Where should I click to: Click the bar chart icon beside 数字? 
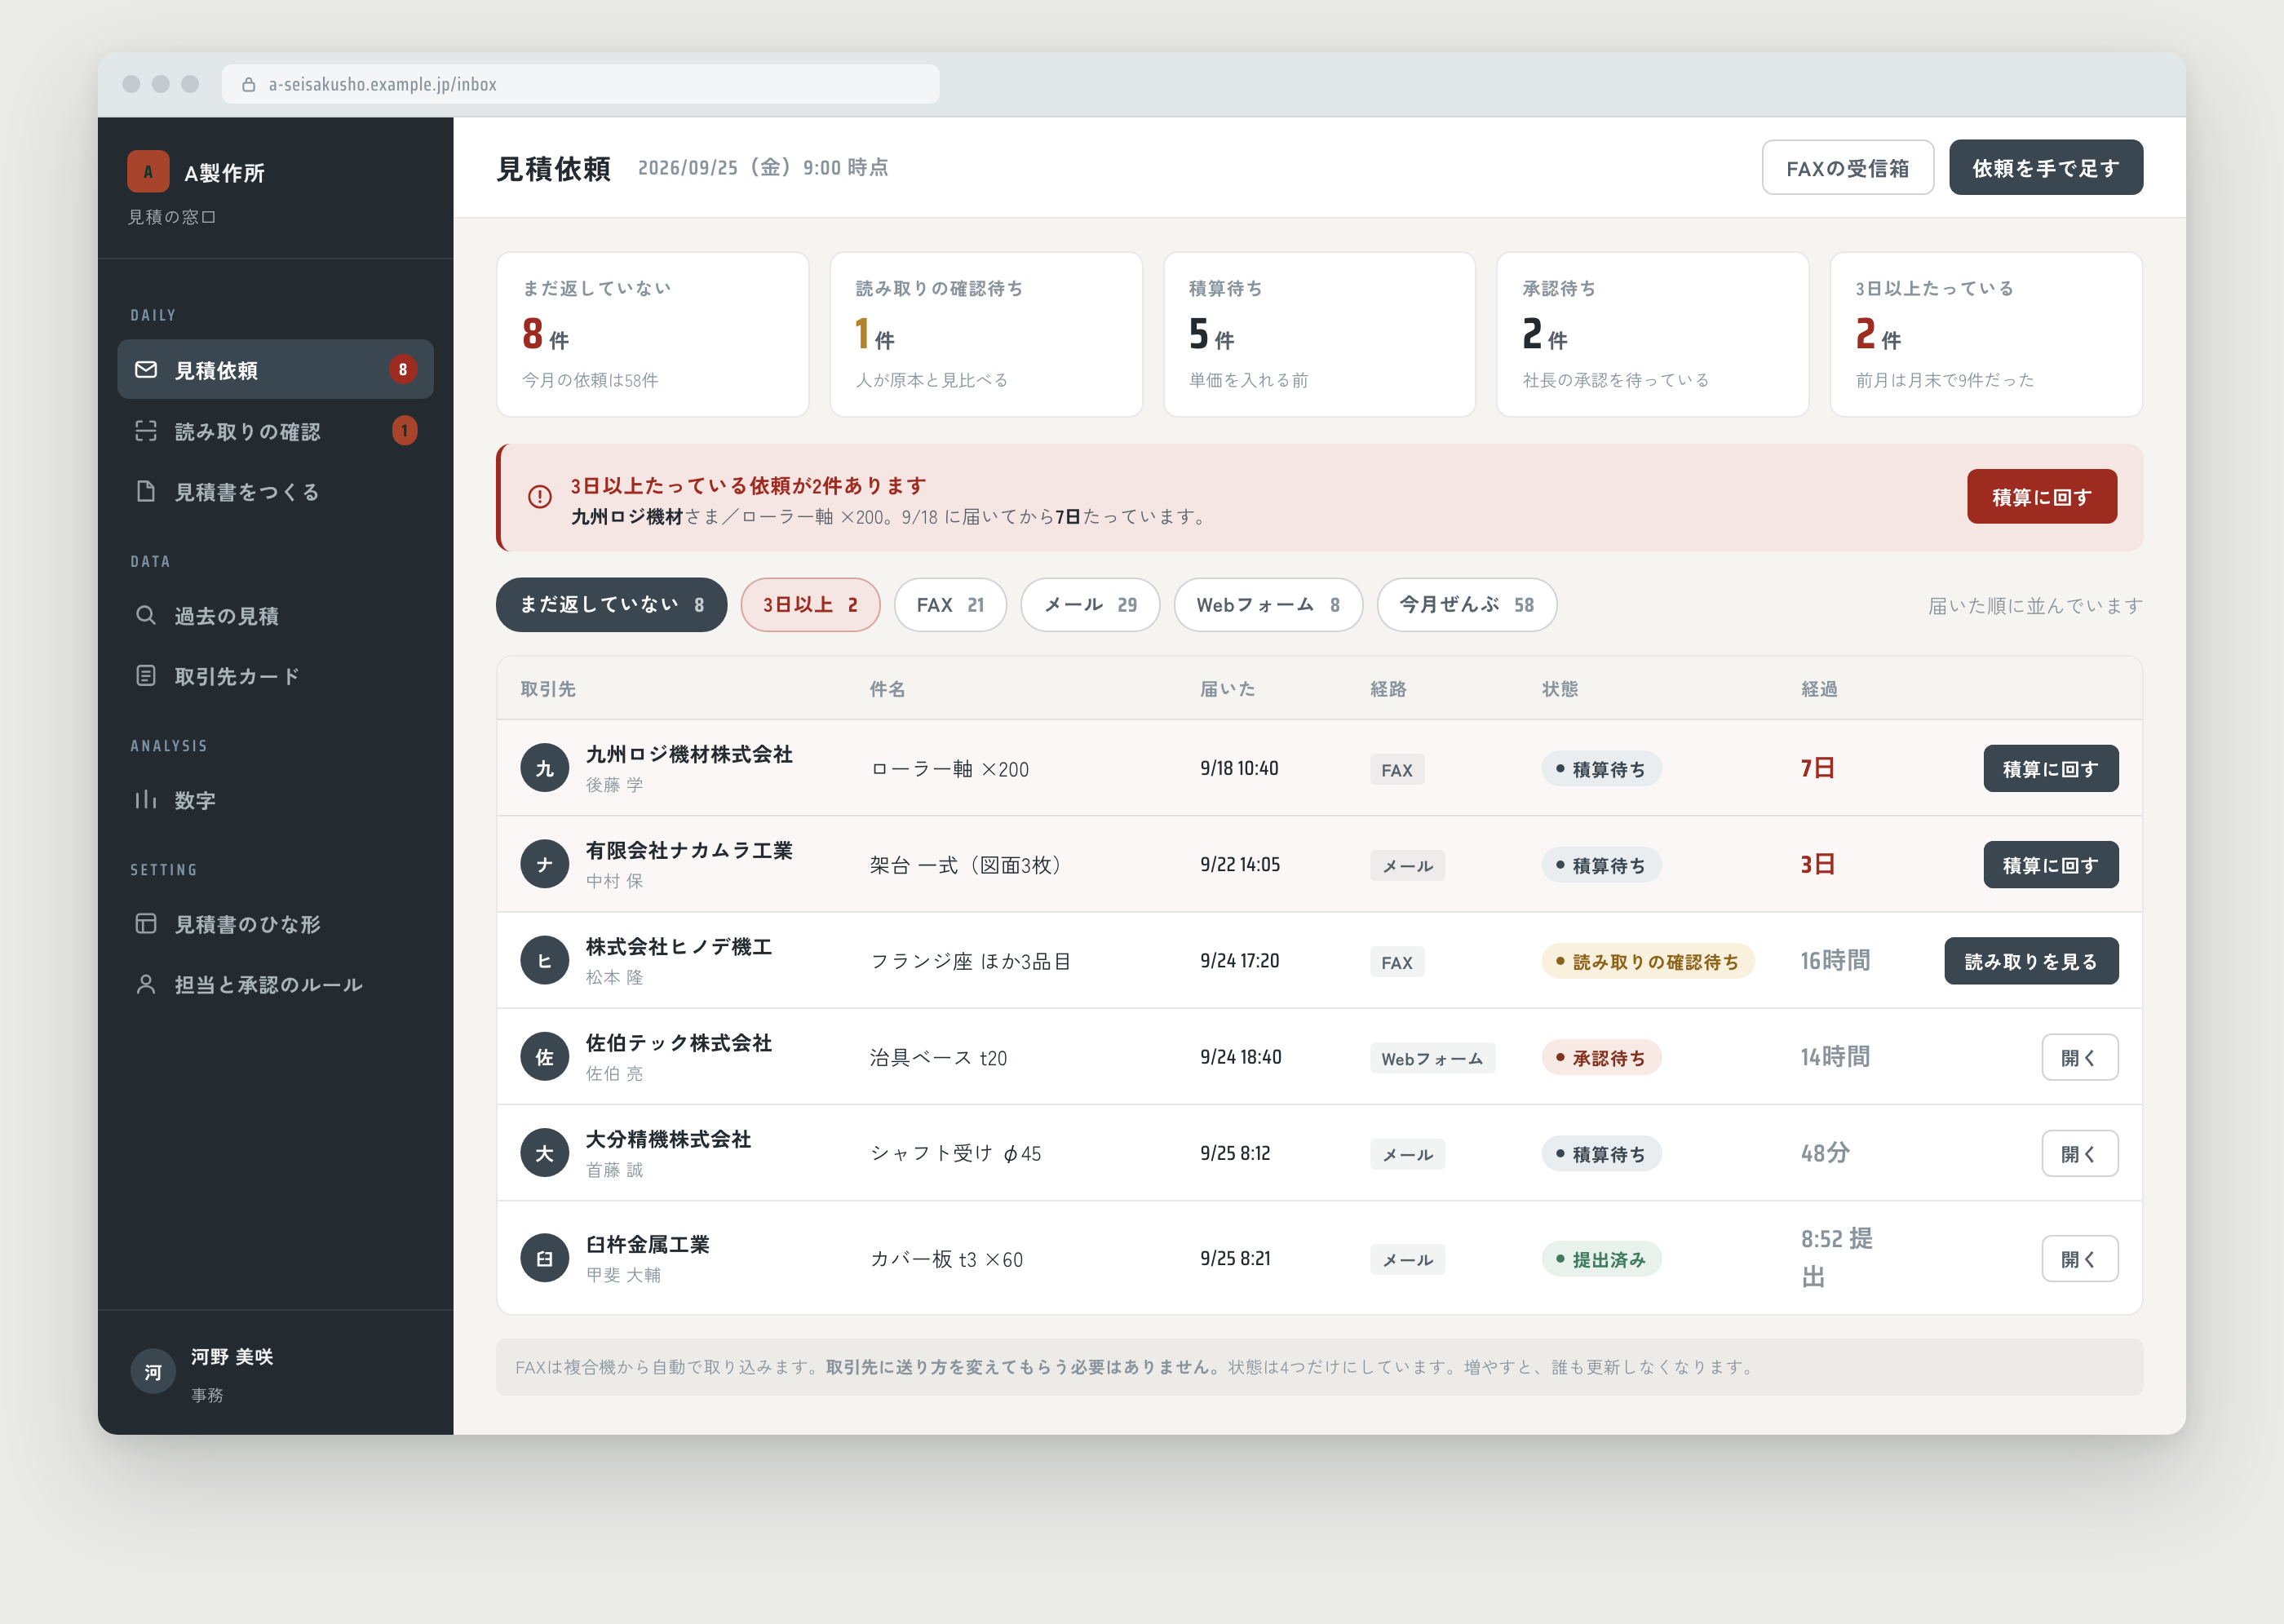pos(146,800)
